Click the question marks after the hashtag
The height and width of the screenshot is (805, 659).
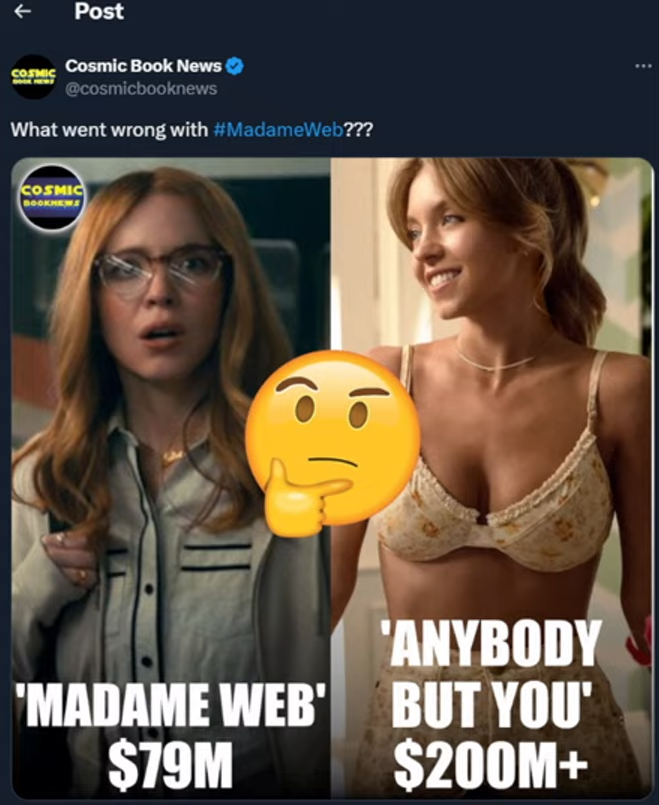click(x=358, y=129)
